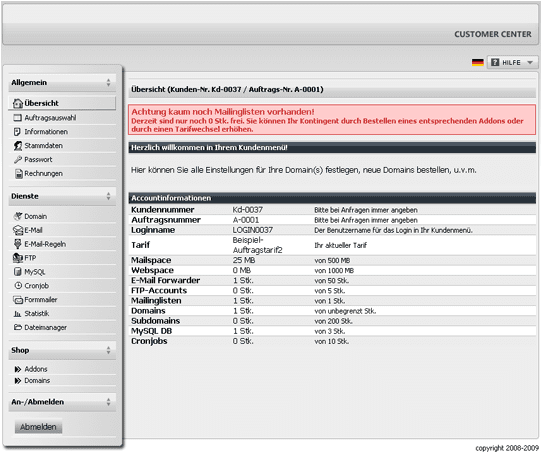Click the Stammdaten person icon
Viewport: 542px width, 454px height.
coord(18,146)
